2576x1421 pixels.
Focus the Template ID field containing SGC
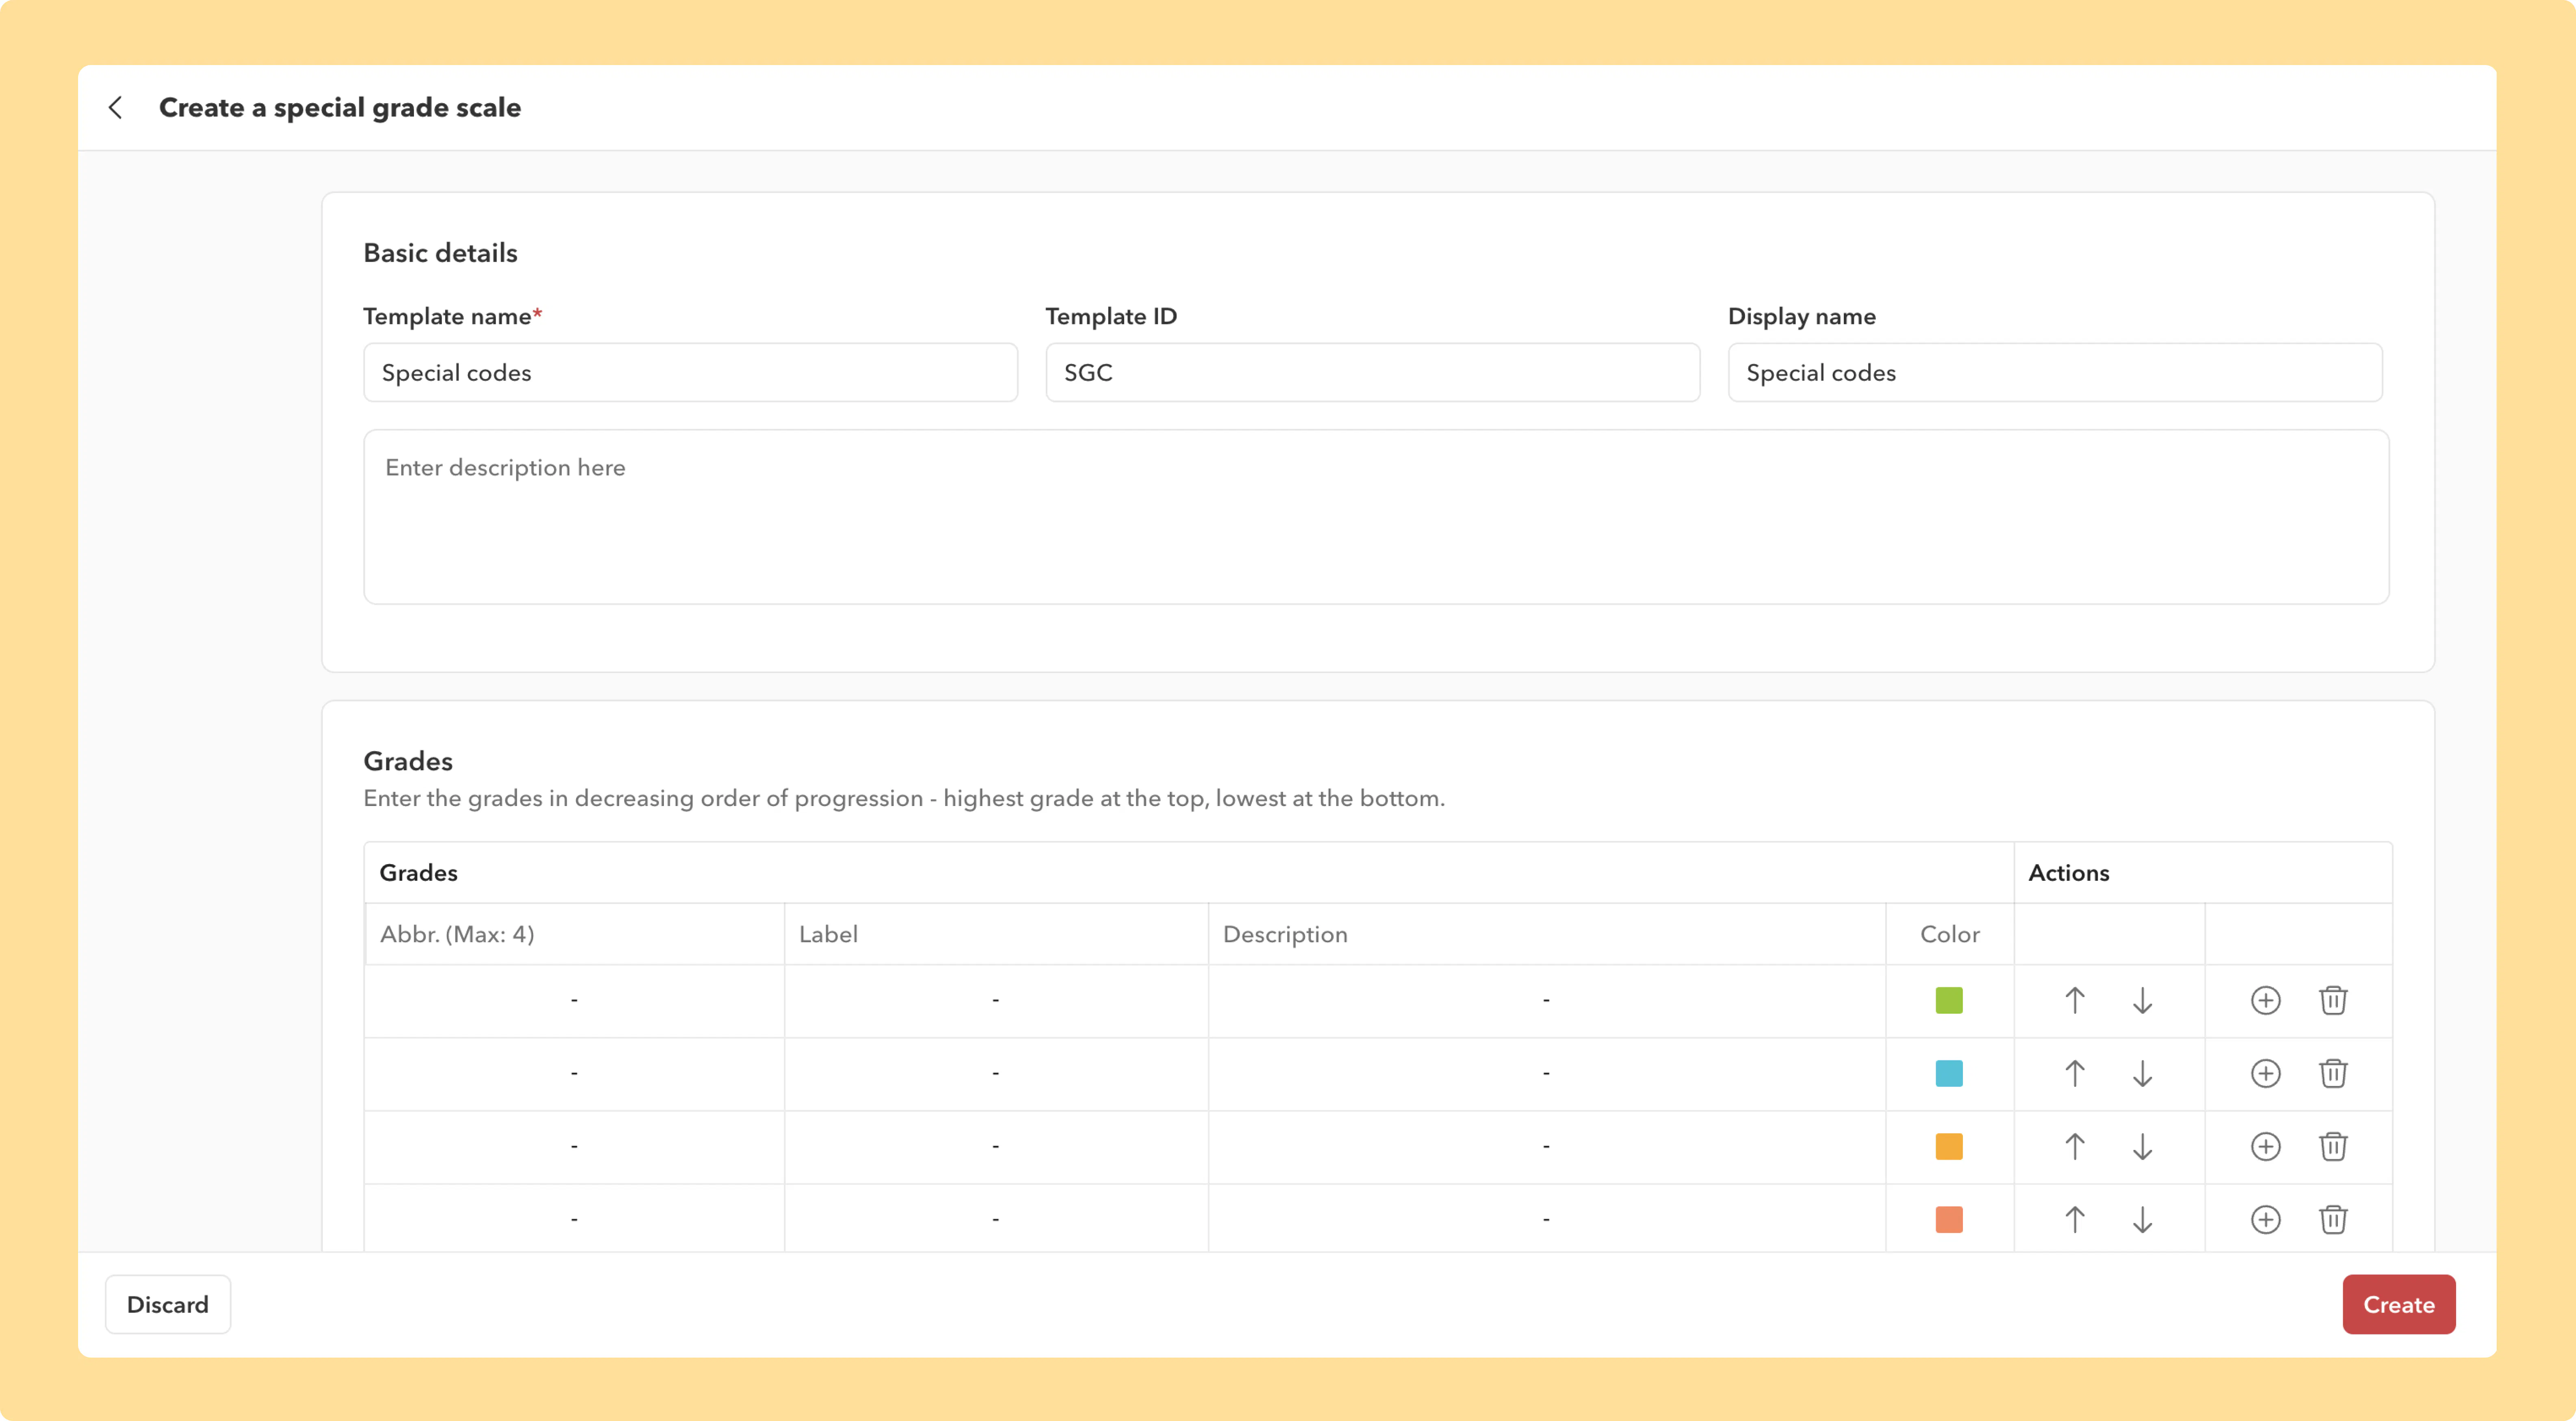[1372, 373]
